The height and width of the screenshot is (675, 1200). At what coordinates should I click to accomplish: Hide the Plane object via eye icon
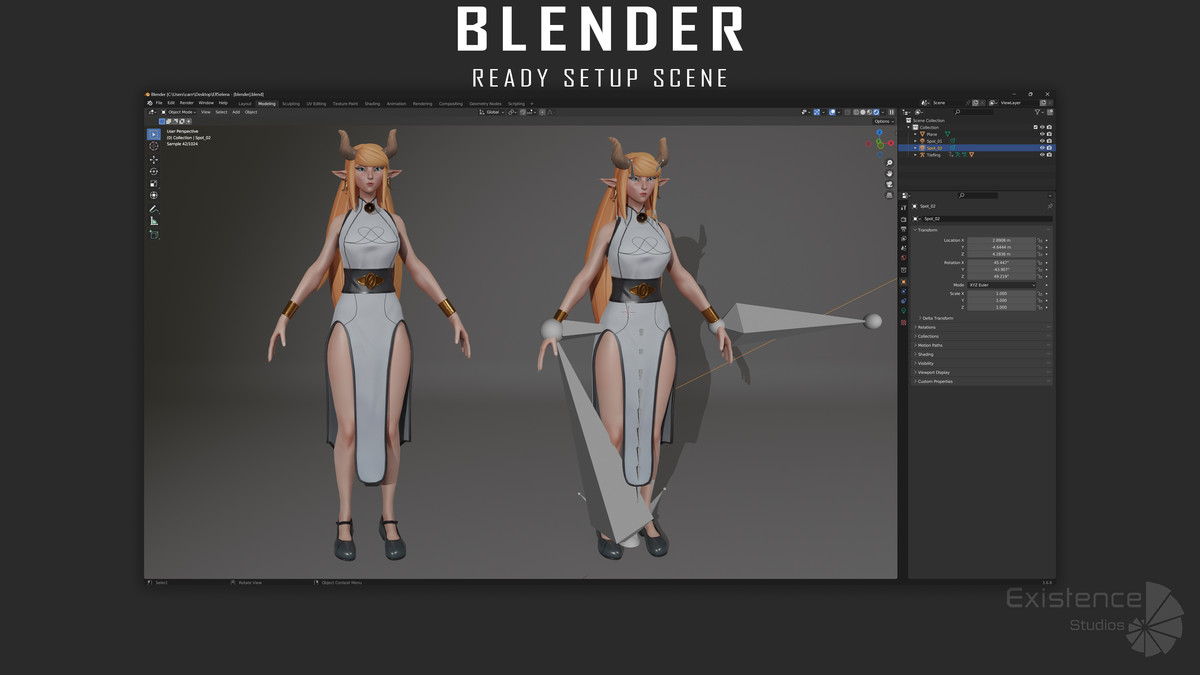[x=1042, y=134]
